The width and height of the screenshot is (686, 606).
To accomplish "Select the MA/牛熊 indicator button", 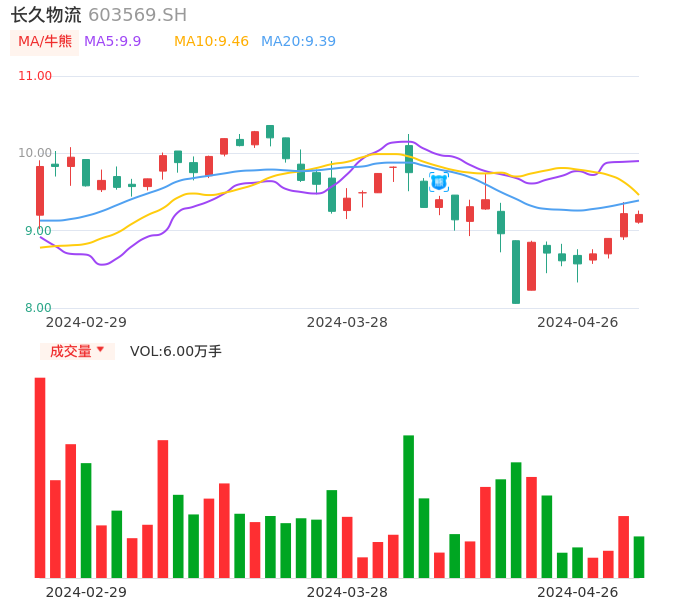I will (45, 42).
